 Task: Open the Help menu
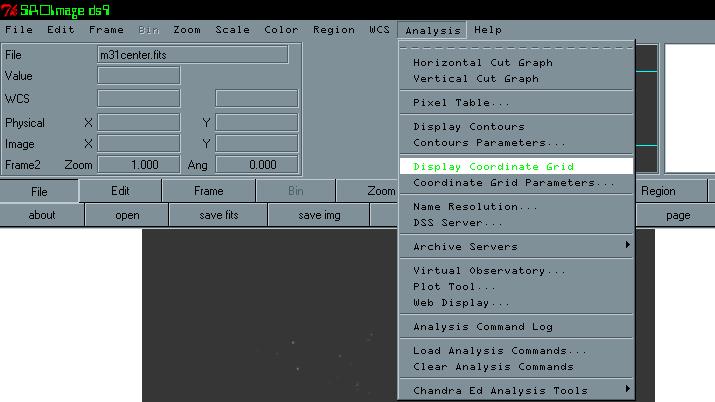487,30
